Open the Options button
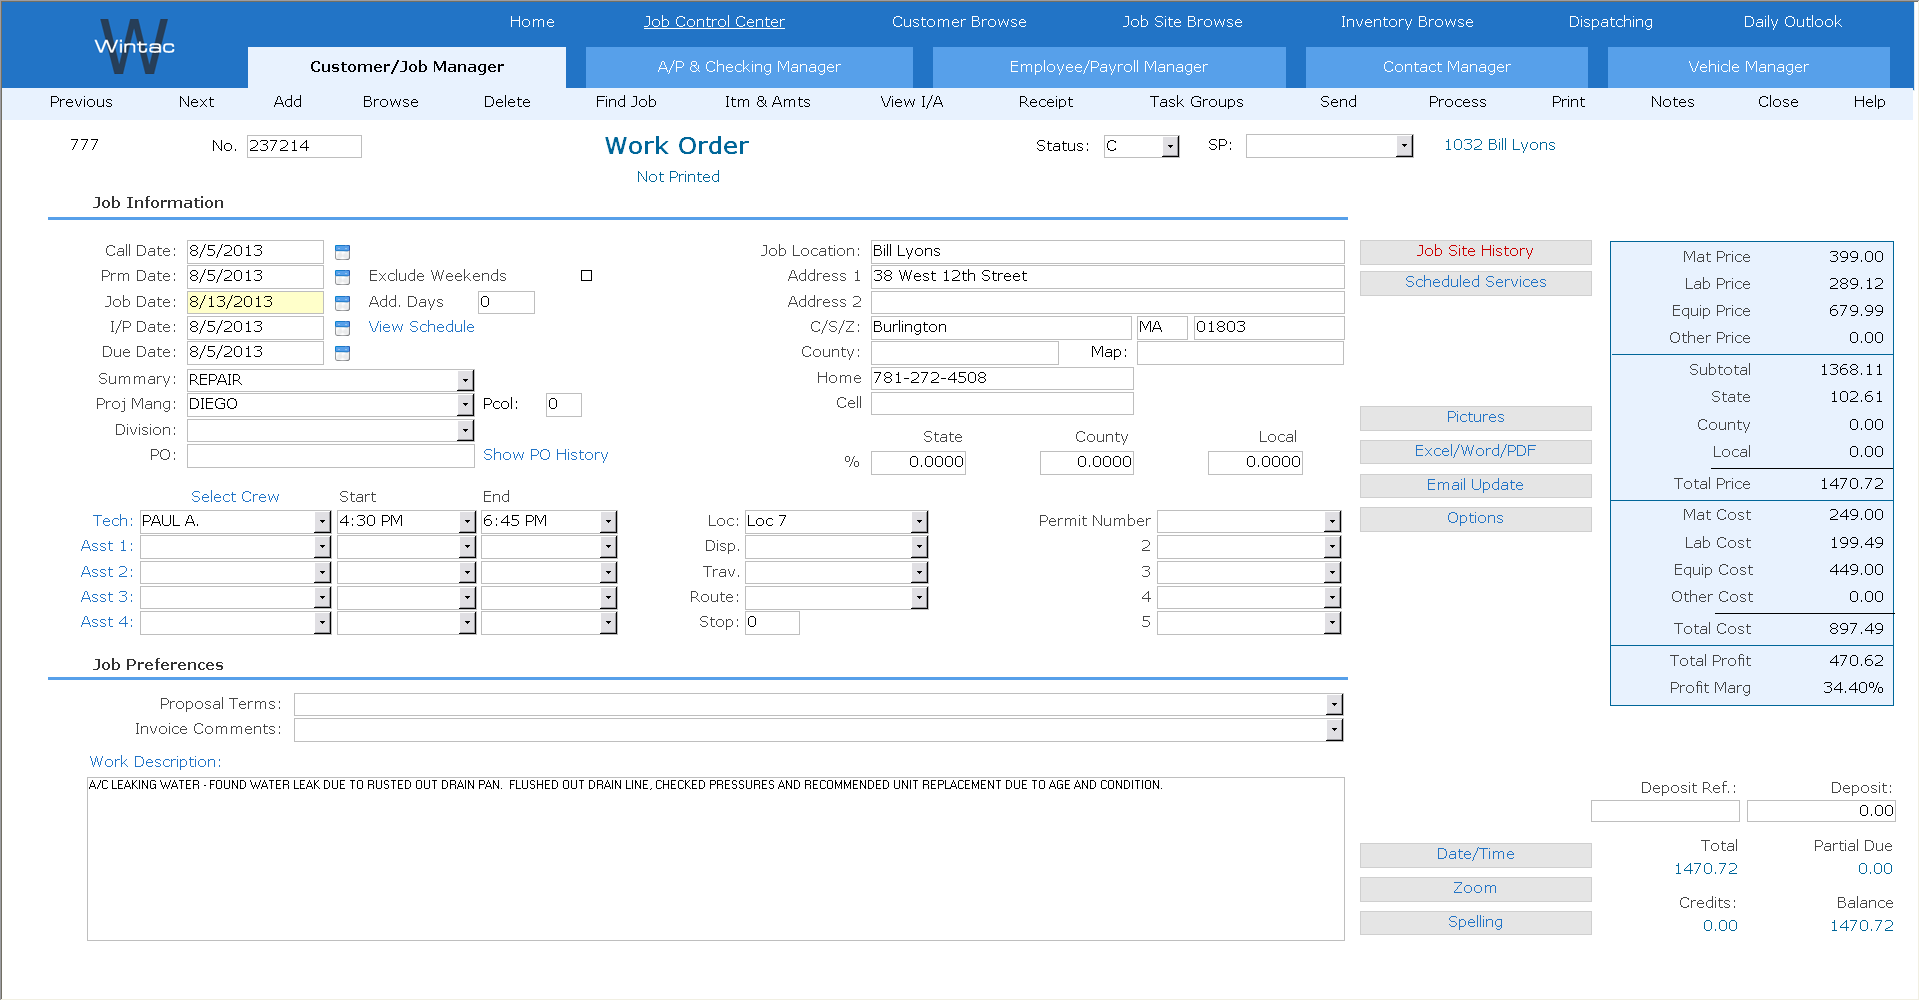 click(1475, 519)
